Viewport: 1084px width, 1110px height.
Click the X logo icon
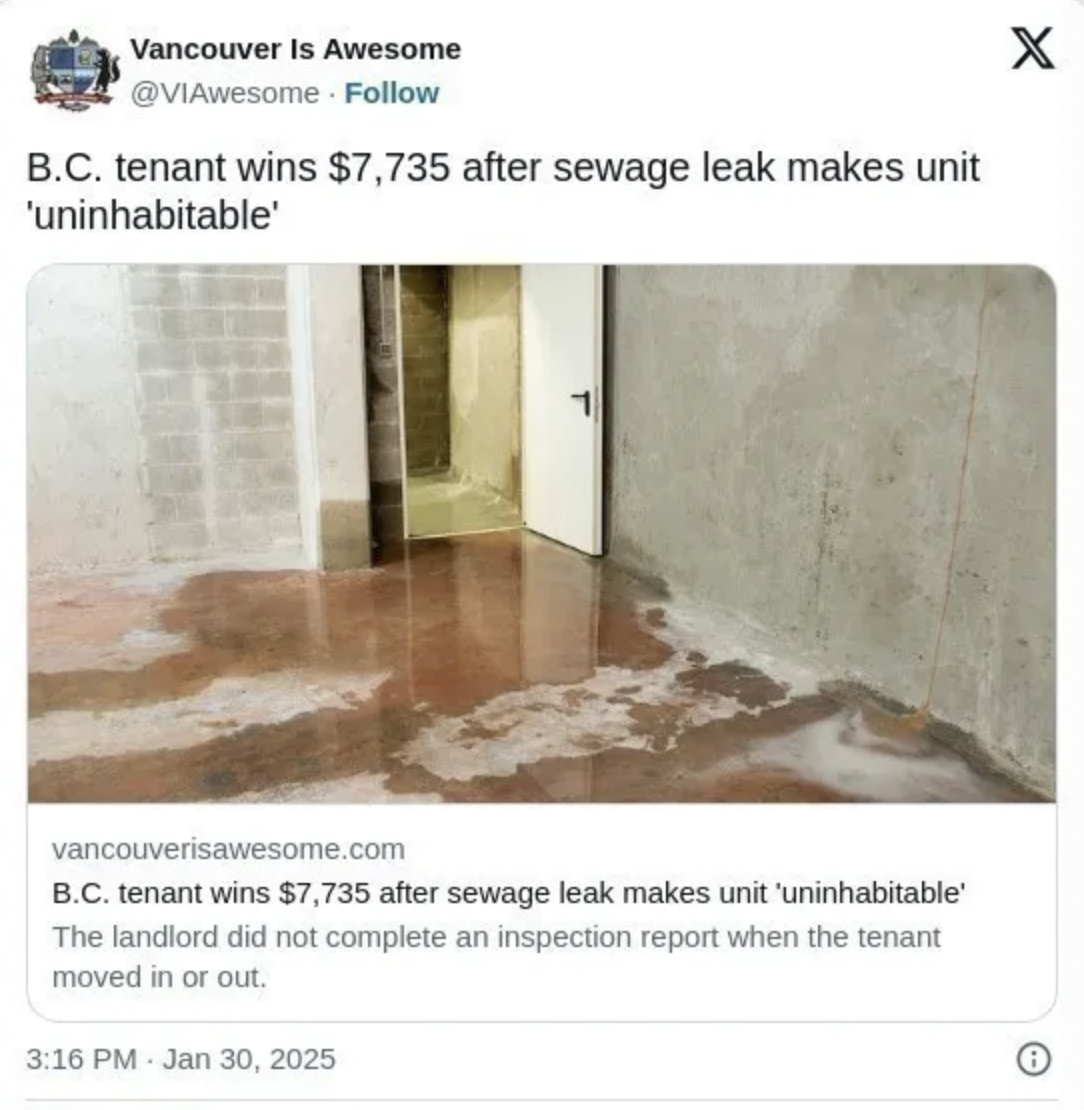coord(1033,49)
